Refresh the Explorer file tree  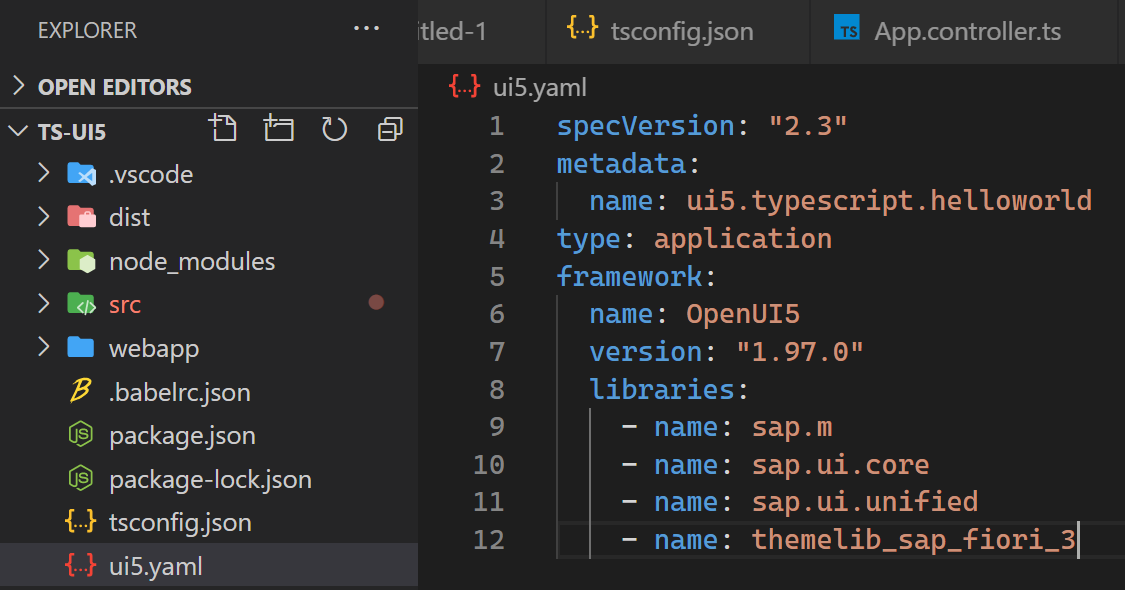pos(334,128)
